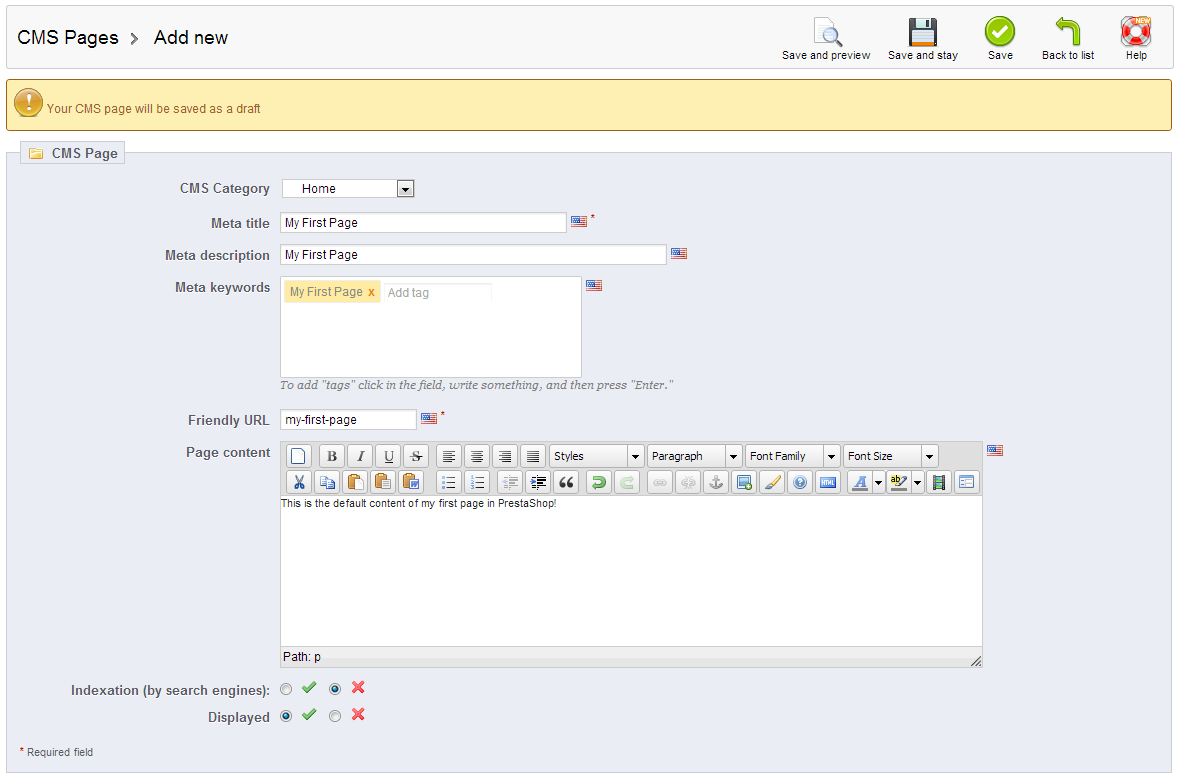Insert an image into the page content

743,481
